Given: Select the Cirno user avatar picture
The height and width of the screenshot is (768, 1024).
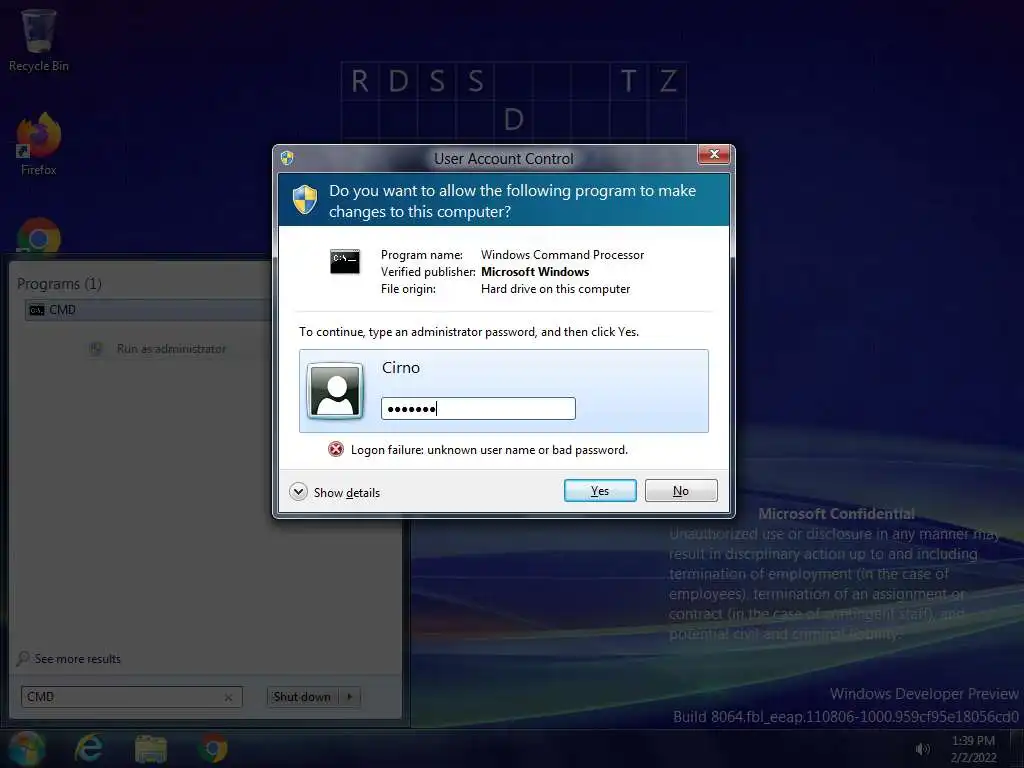Looking at the screenshot, I should 336,391.
